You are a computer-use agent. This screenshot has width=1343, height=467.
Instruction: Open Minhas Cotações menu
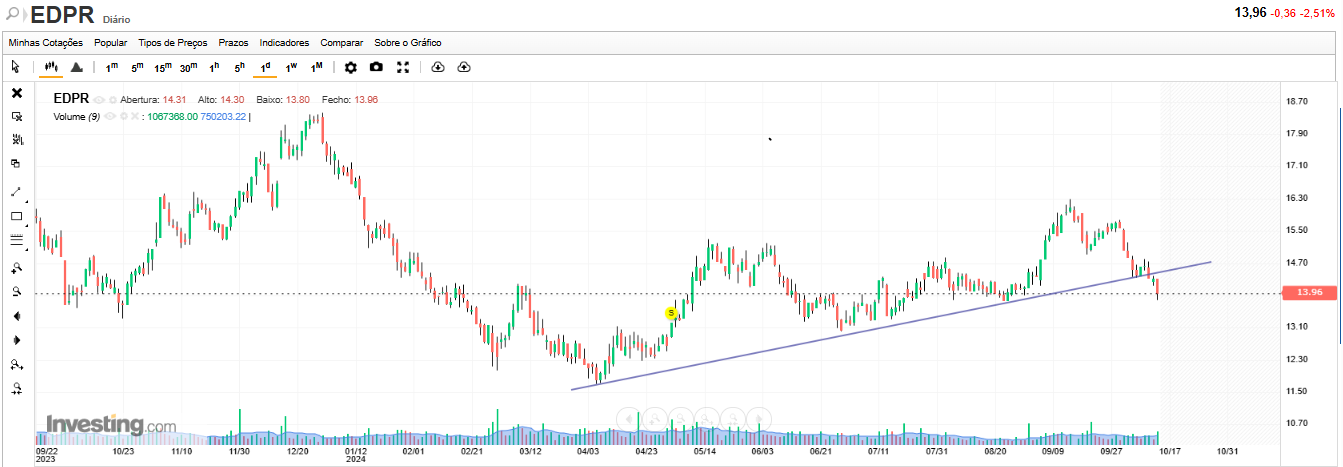click(46, 43)
